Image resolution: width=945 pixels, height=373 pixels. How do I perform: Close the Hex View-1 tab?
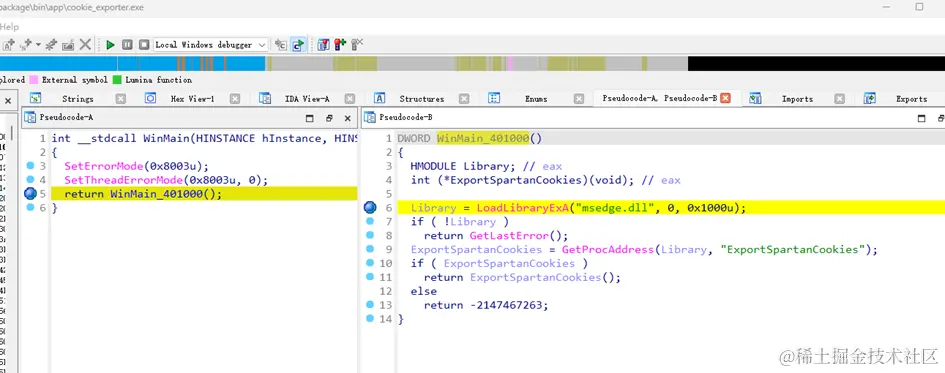pyautogui.click(x=234, y=99)
